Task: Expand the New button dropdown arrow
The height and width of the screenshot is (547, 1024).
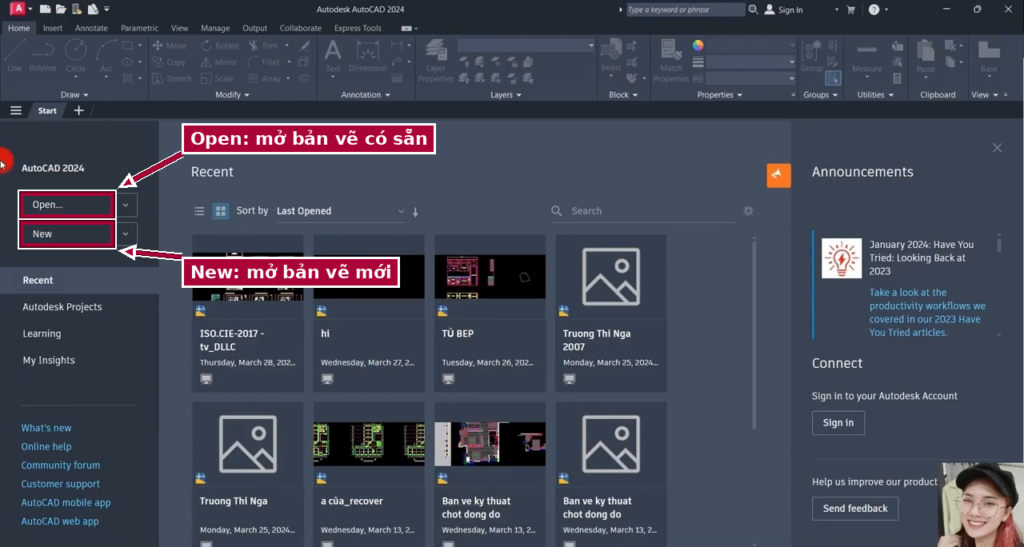Action: point(125,234)
